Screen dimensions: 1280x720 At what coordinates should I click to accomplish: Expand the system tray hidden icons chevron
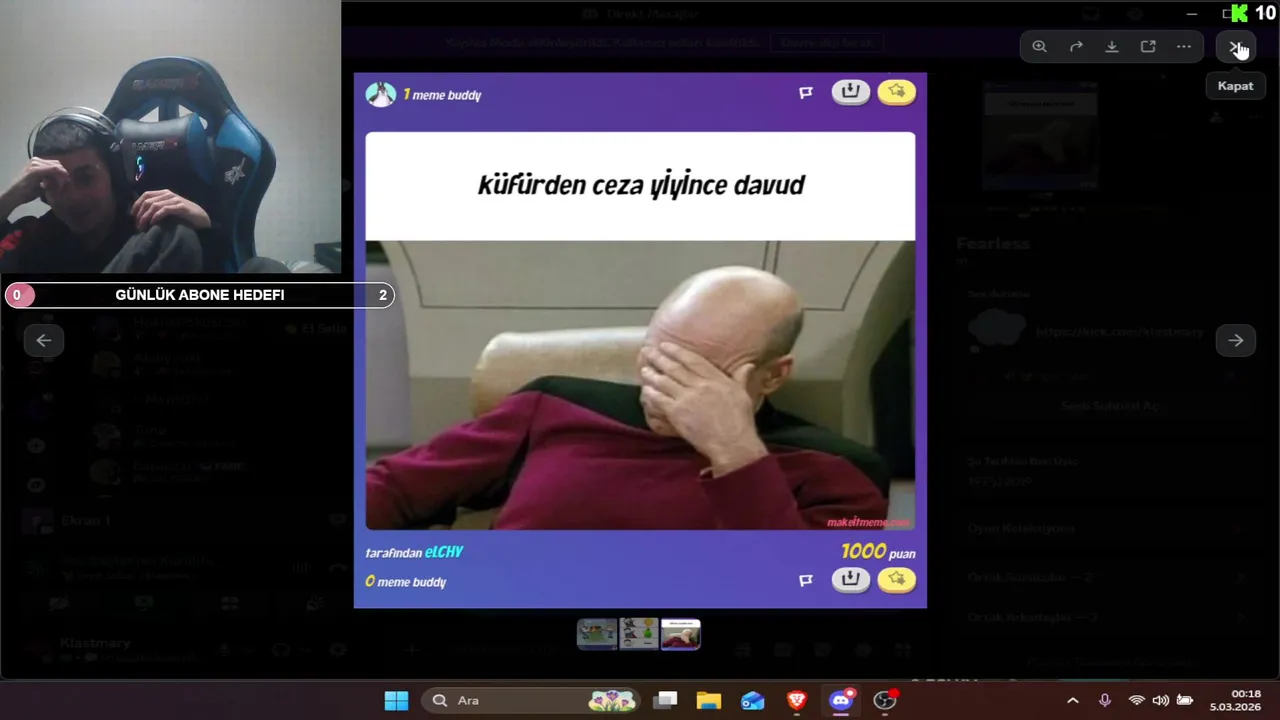(1073, 701)
